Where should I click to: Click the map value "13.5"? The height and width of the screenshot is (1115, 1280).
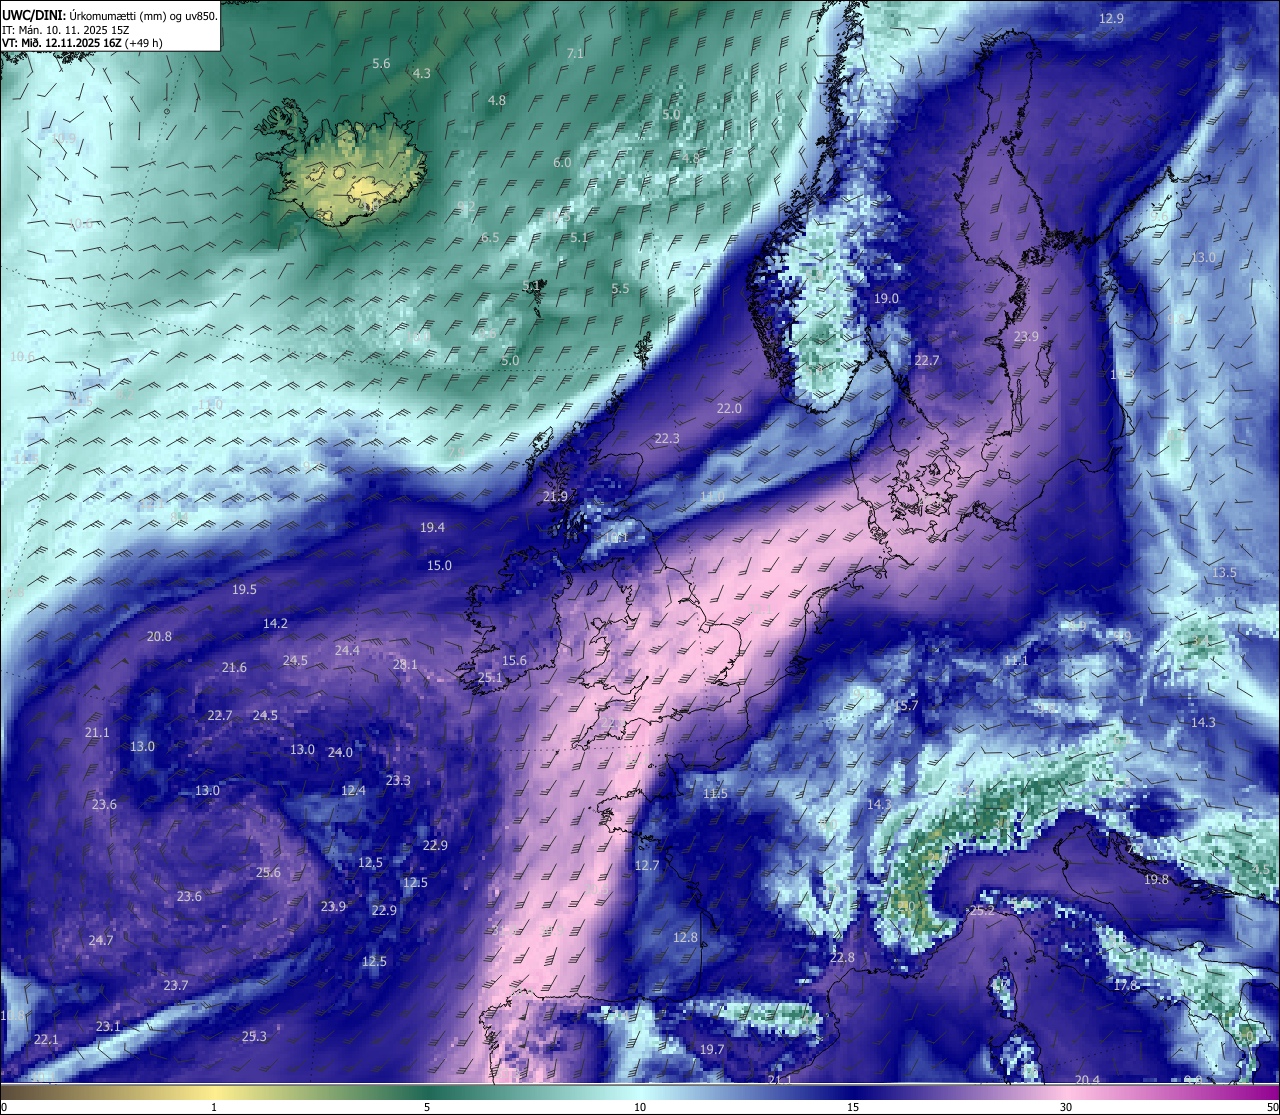coord(1224,573)
